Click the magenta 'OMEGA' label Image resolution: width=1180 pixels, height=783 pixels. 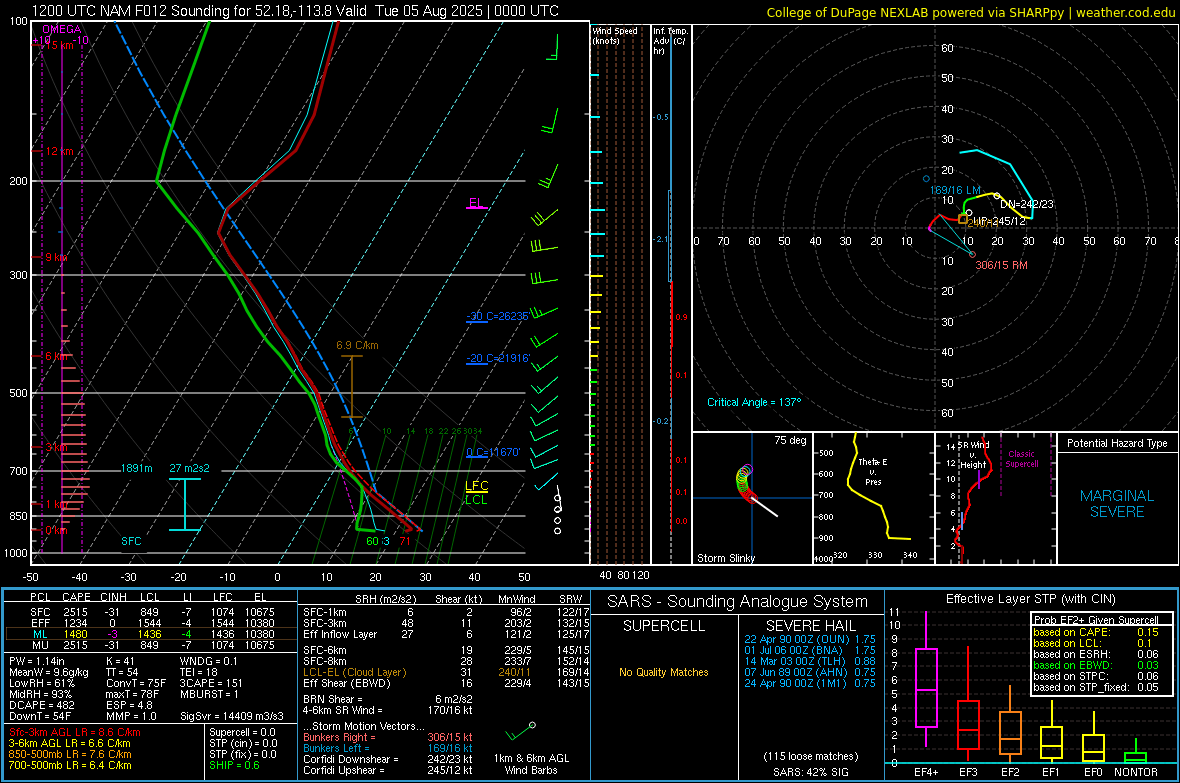click(x=62, y=29)
